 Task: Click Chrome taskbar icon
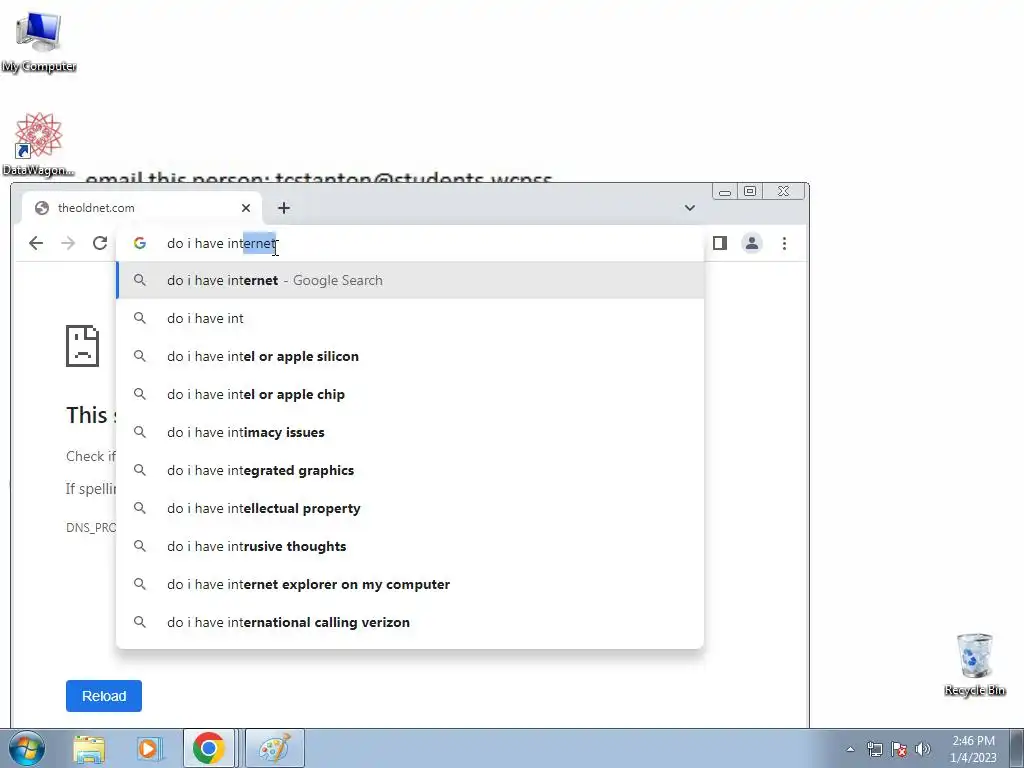[209, 748]
